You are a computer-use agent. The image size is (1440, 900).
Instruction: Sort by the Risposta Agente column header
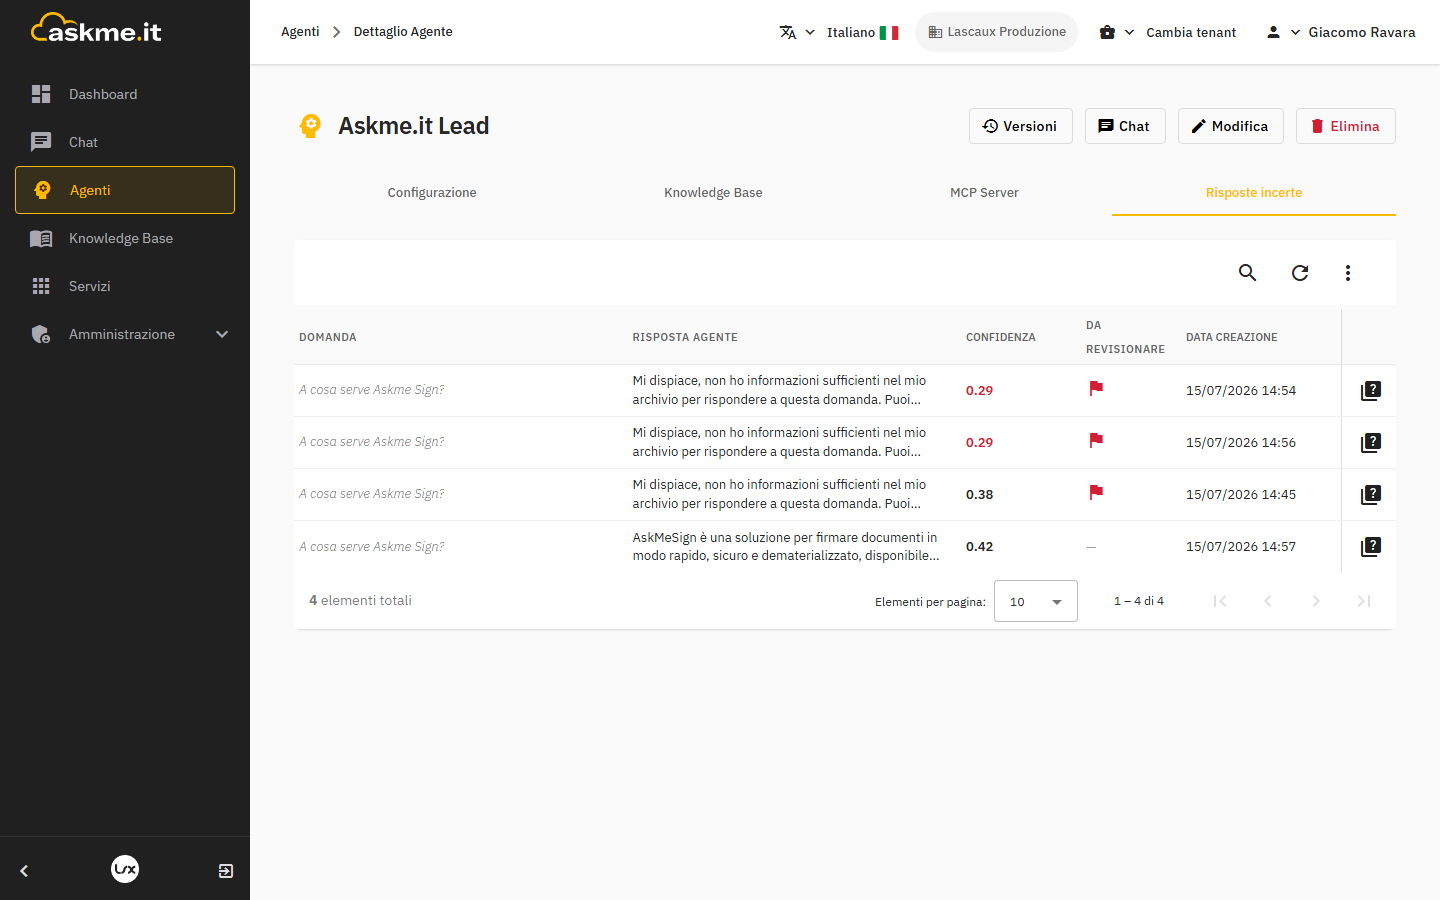pyautogui.click(x=685, y=337)
